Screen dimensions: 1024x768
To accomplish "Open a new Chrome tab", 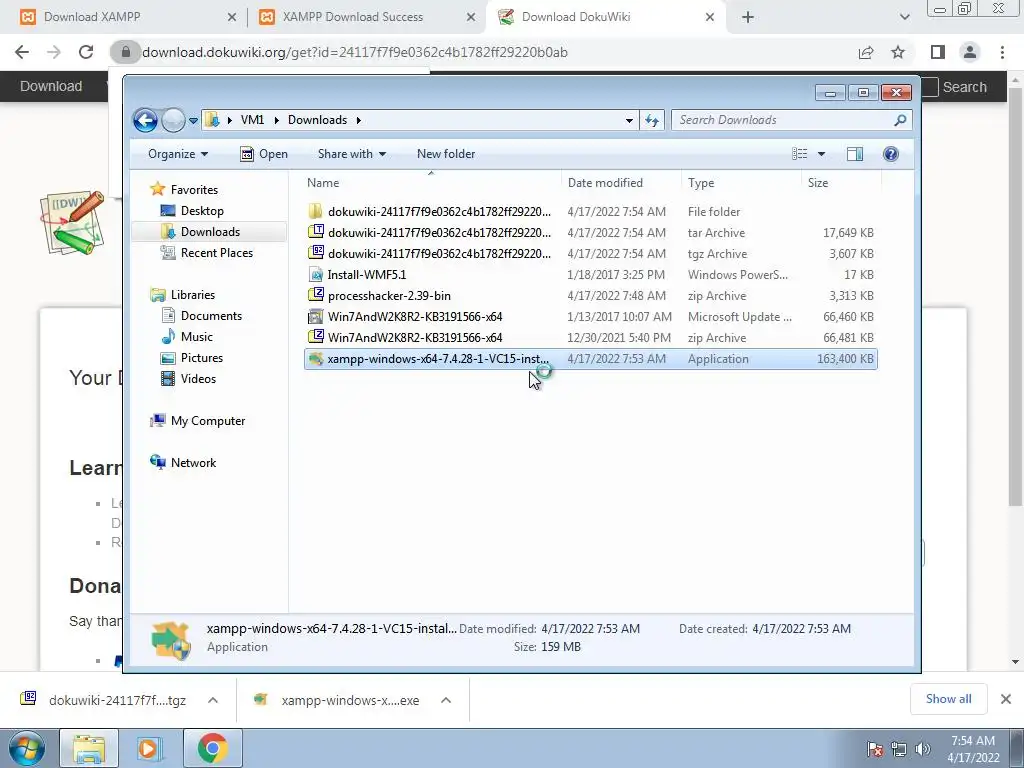I will 748,18.
